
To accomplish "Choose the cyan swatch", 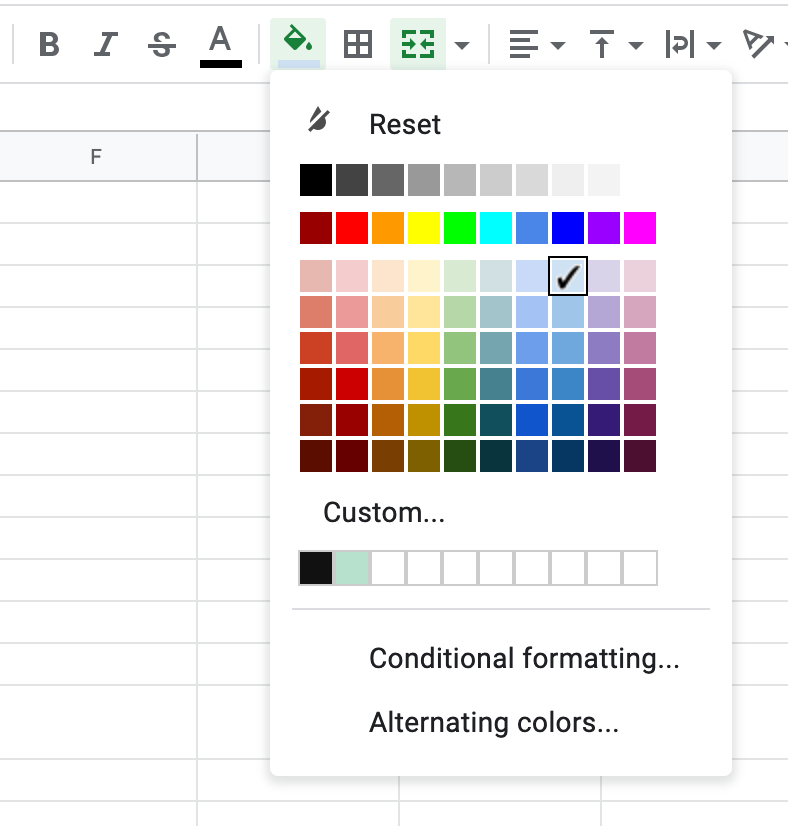I will tap(496, 228).
